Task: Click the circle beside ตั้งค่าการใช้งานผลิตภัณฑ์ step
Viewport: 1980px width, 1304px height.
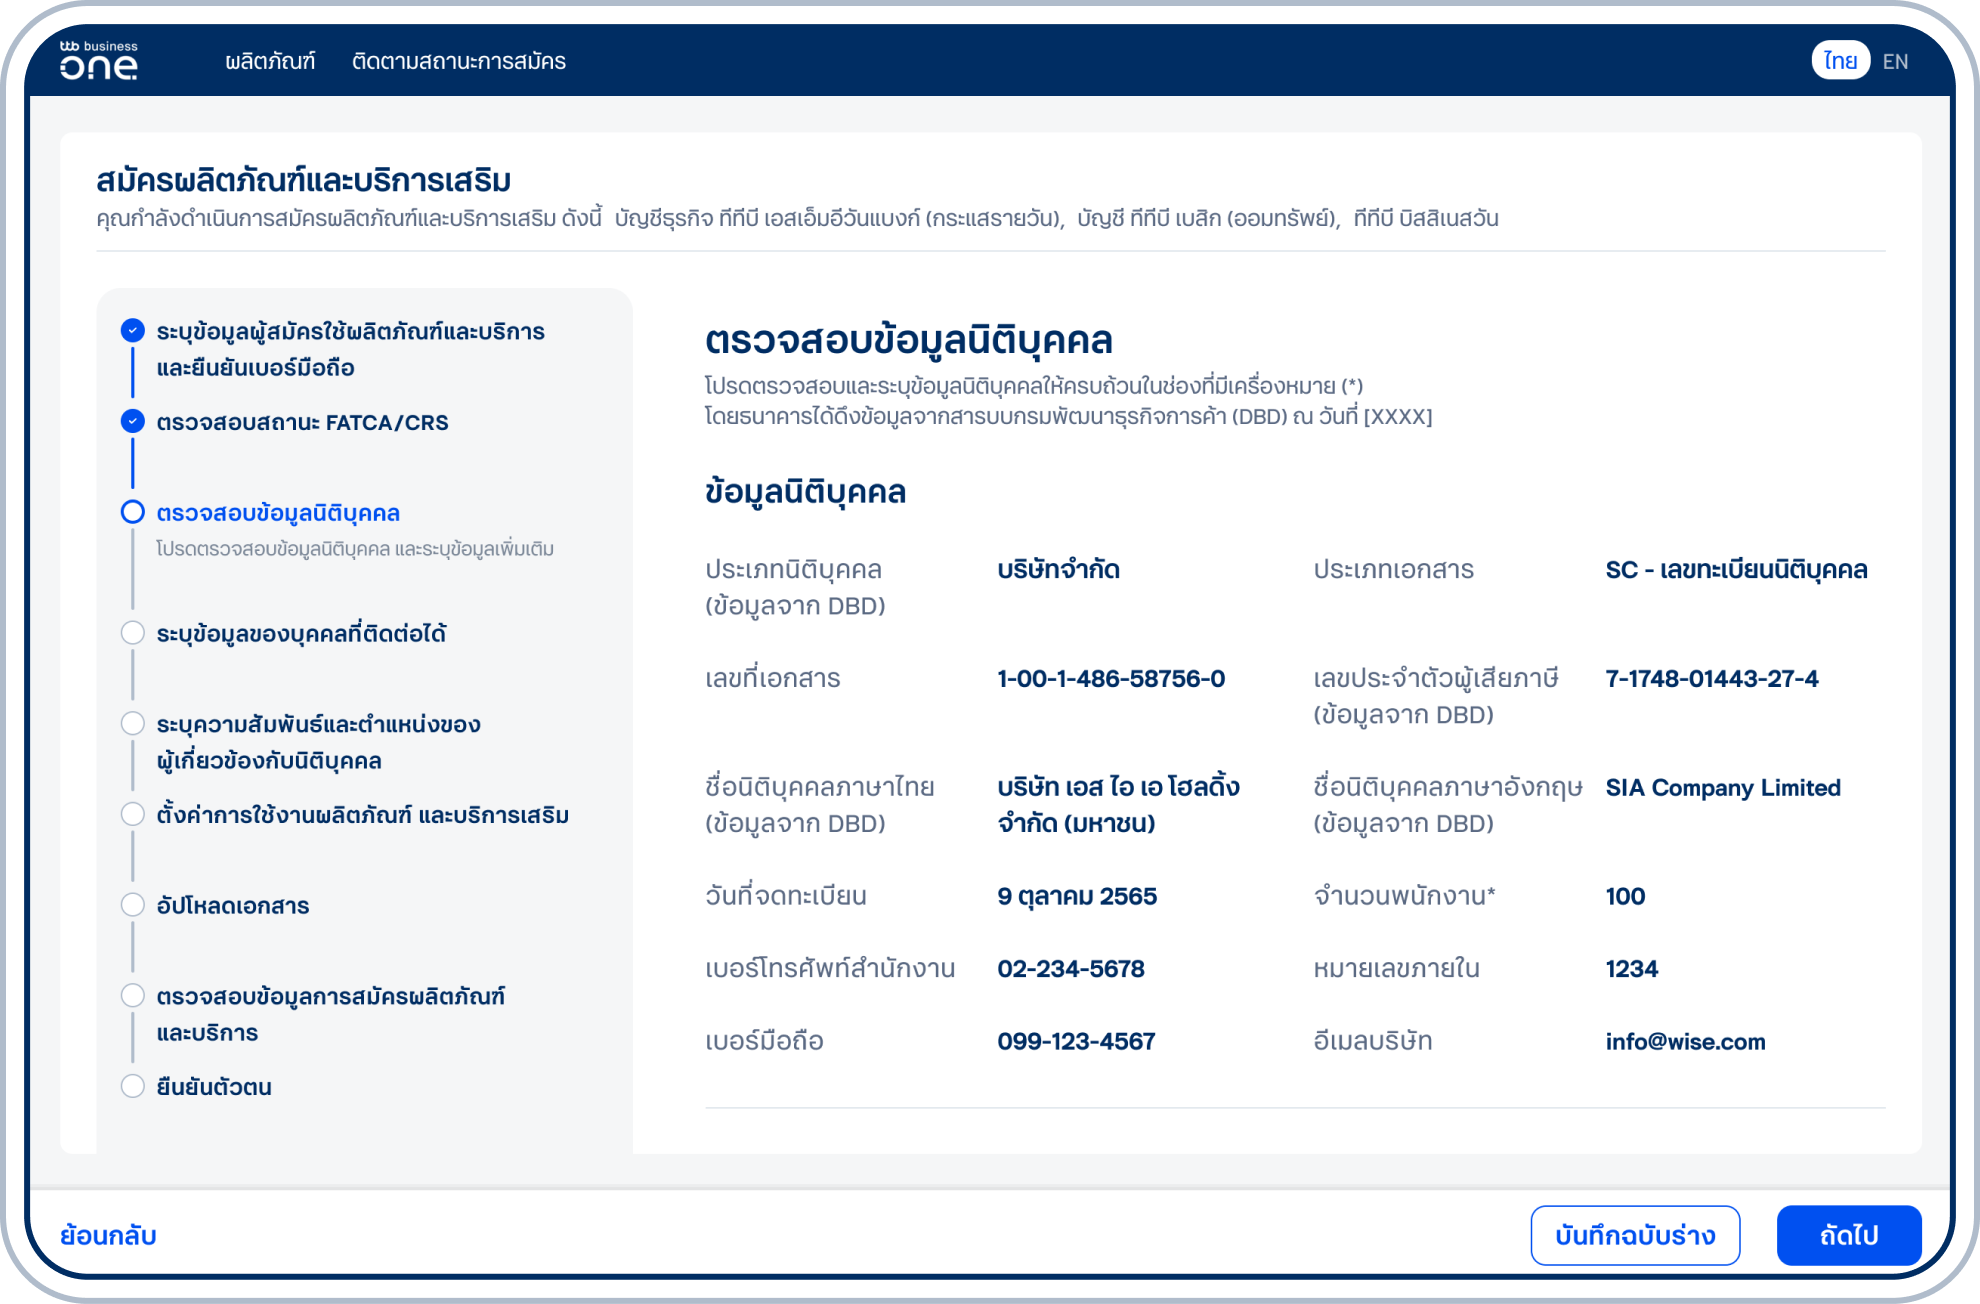Action: [x=133, y=814]
